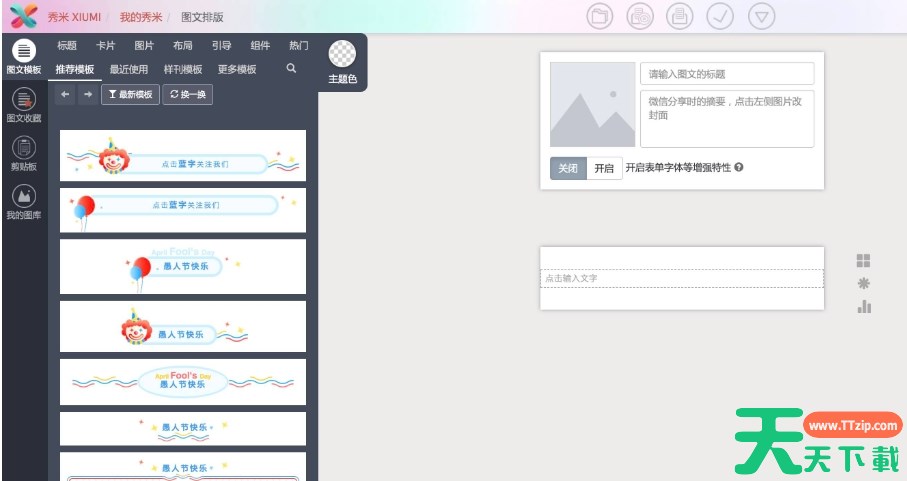Select 关闭 for enhanced features
This screenshot has width=907, height=481.
tap(568, 168)
